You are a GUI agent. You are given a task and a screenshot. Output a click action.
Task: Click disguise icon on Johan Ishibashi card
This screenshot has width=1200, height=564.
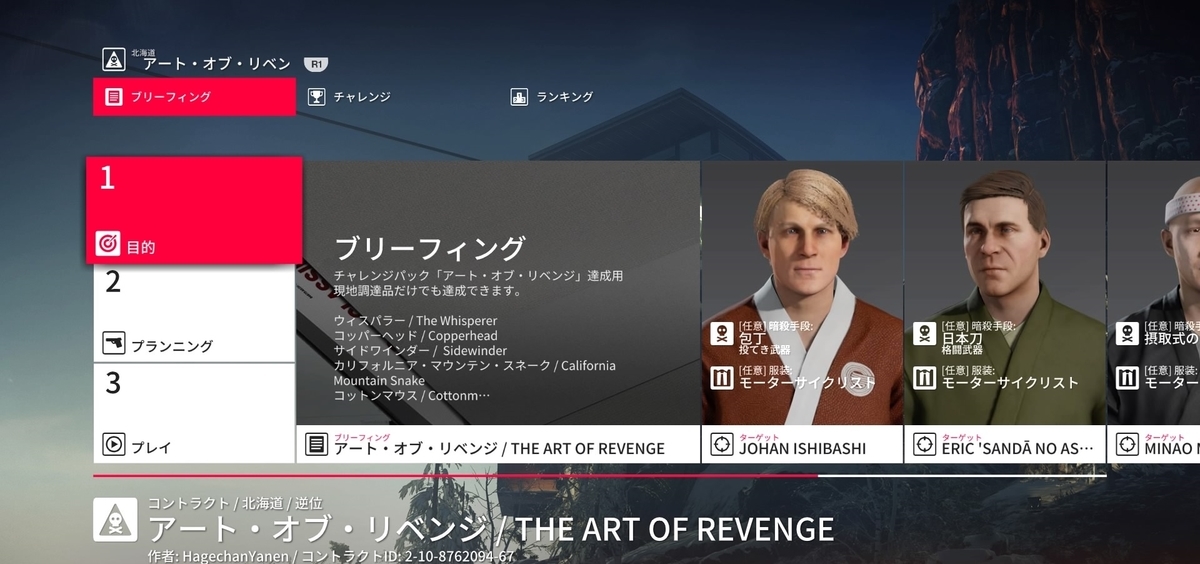coord(720,377)
